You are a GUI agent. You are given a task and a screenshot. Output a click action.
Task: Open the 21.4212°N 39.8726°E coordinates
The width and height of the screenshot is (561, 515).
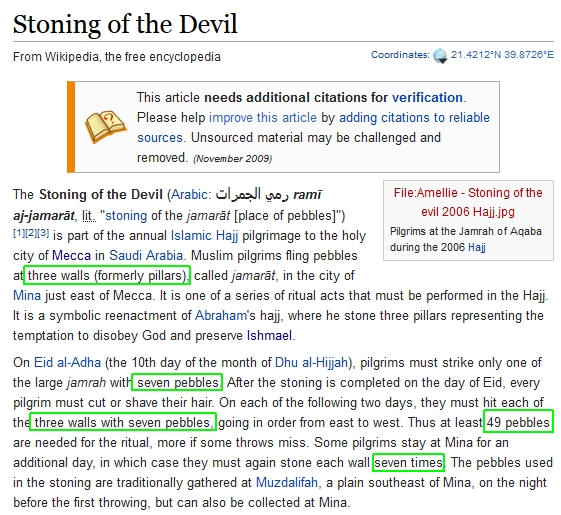point(502,55)
